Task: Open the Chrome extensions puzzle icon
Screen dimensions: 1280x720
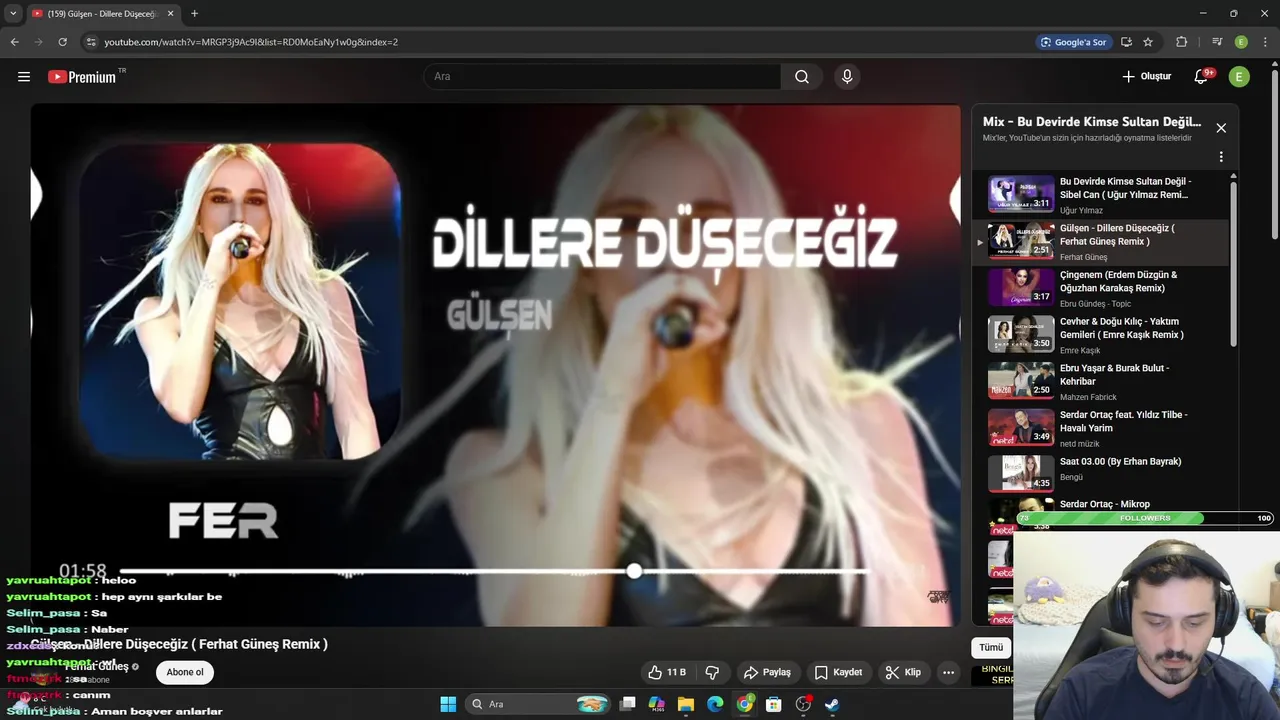Action: coord(1182,42)
